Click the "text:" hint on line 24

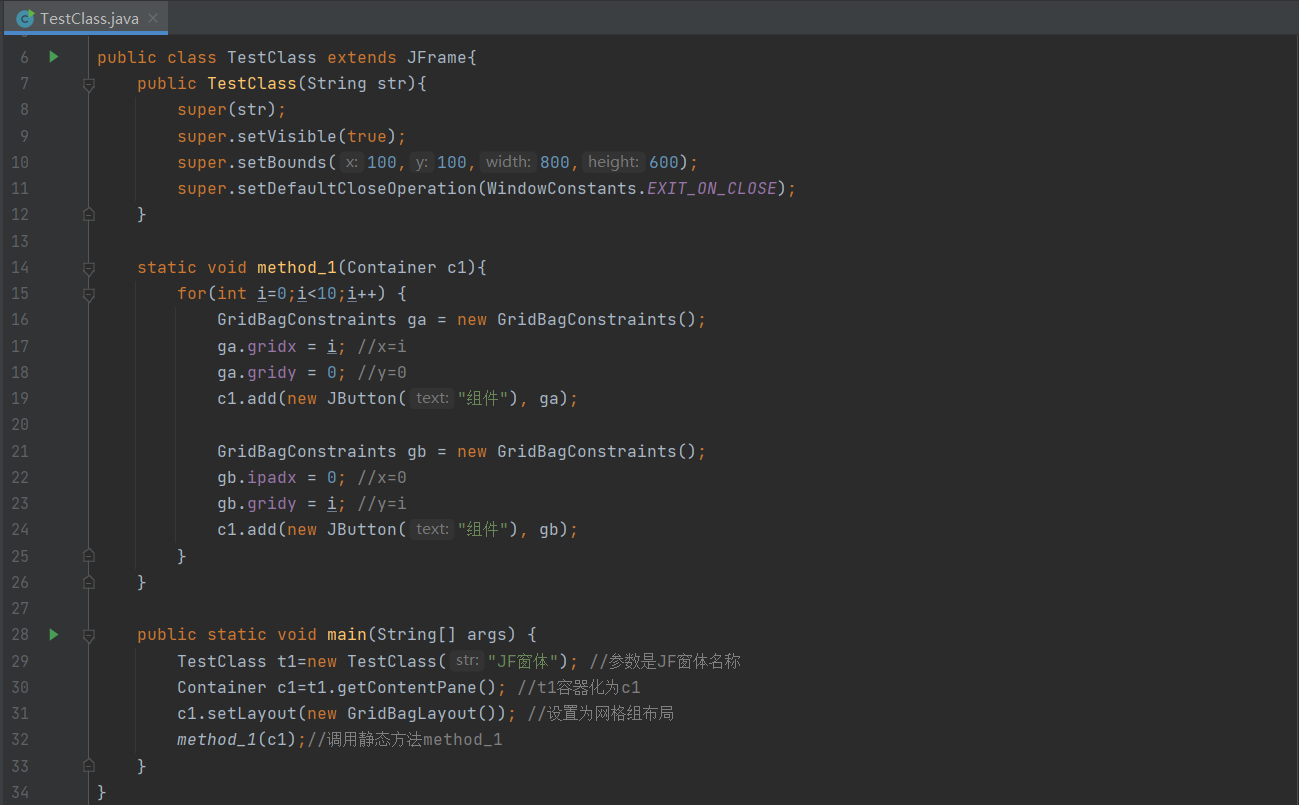point(432,529)
